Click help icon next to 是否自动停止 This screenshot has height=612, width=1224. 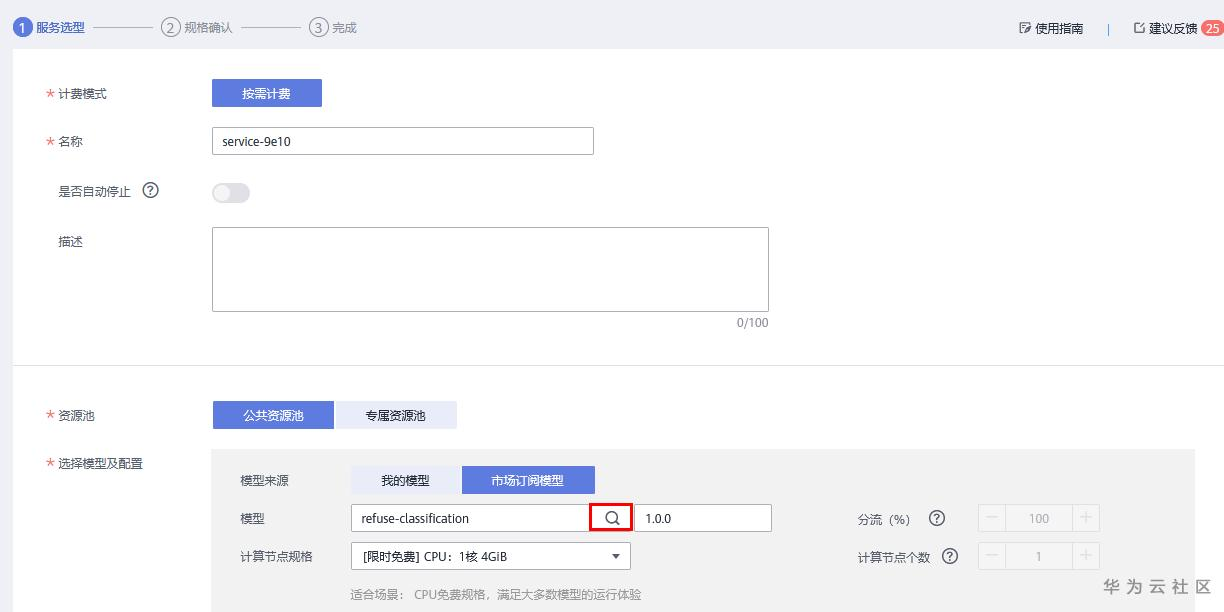[151, 190]
